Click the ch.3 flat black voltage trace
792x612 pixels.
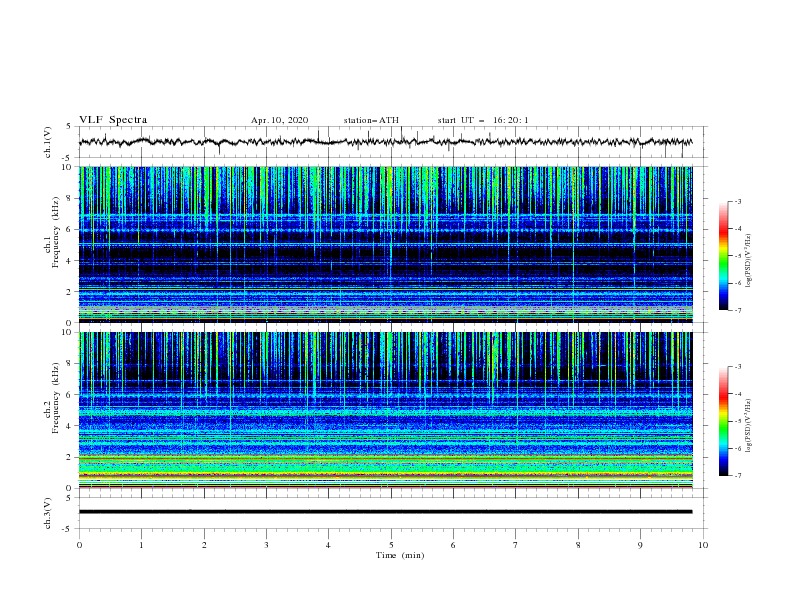(385, 512)
